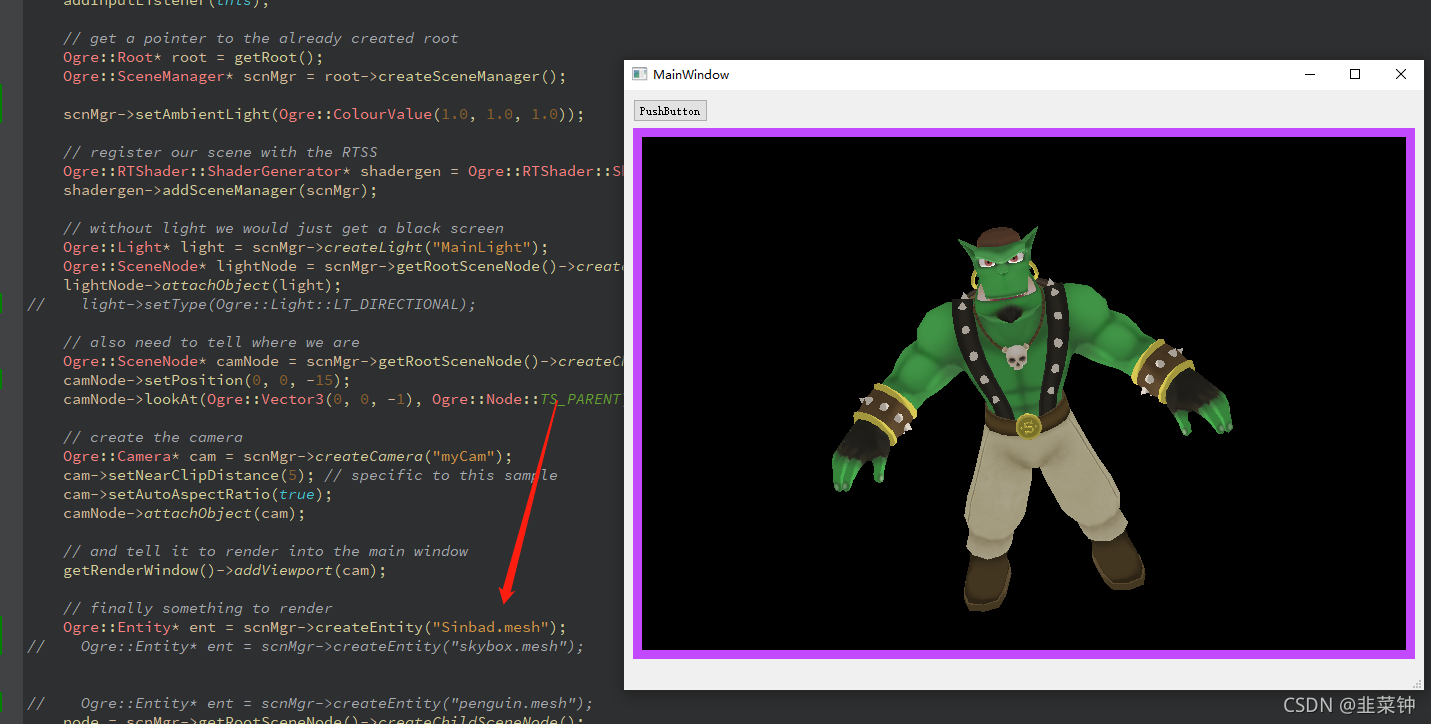The width and height of the screenshot is (1431, 724).
Task: Close the MainWindow window
Action: (1401, 74)
